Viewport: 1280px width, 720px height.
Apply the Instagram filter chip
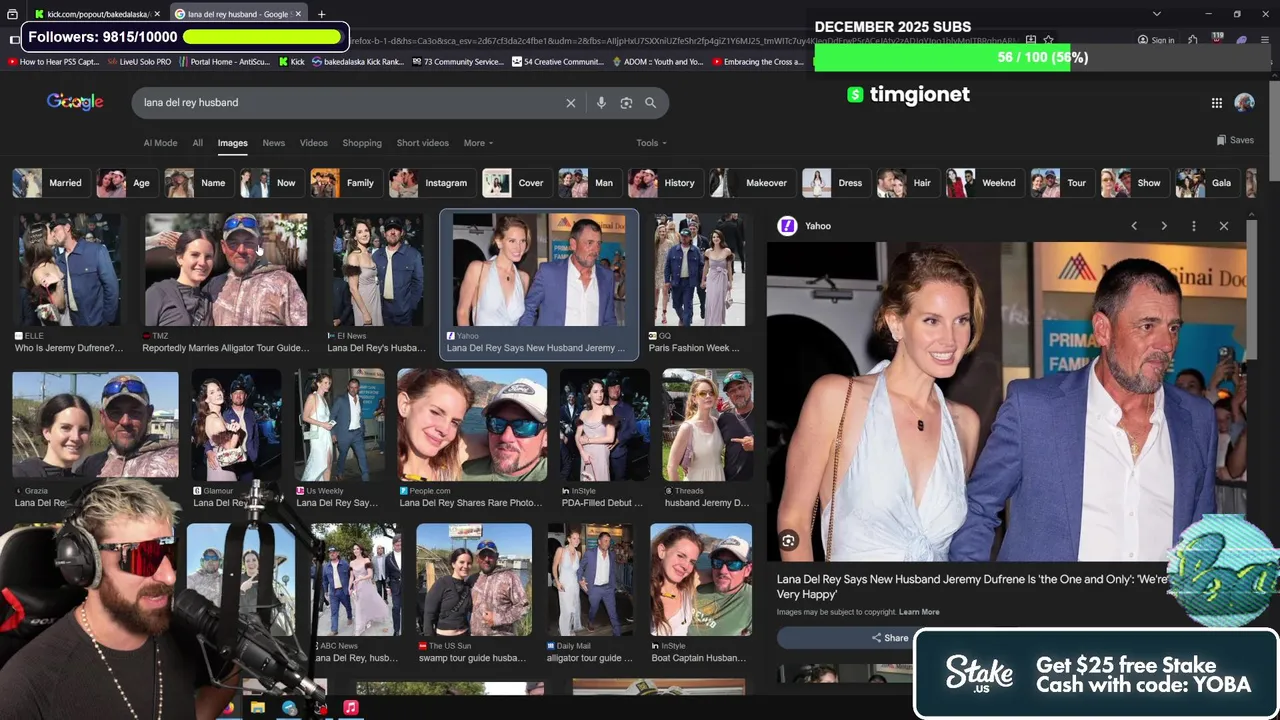pos(431,183)
